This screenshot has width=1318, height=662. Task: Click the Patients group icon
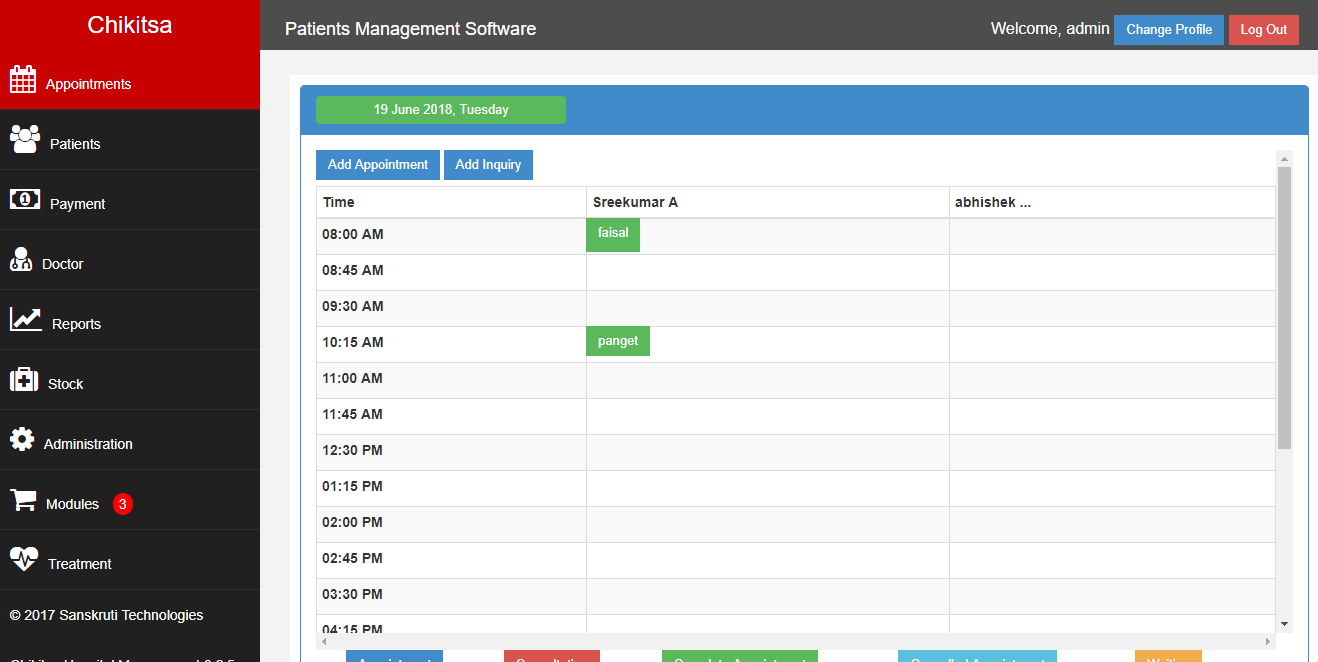coord(25,139)
